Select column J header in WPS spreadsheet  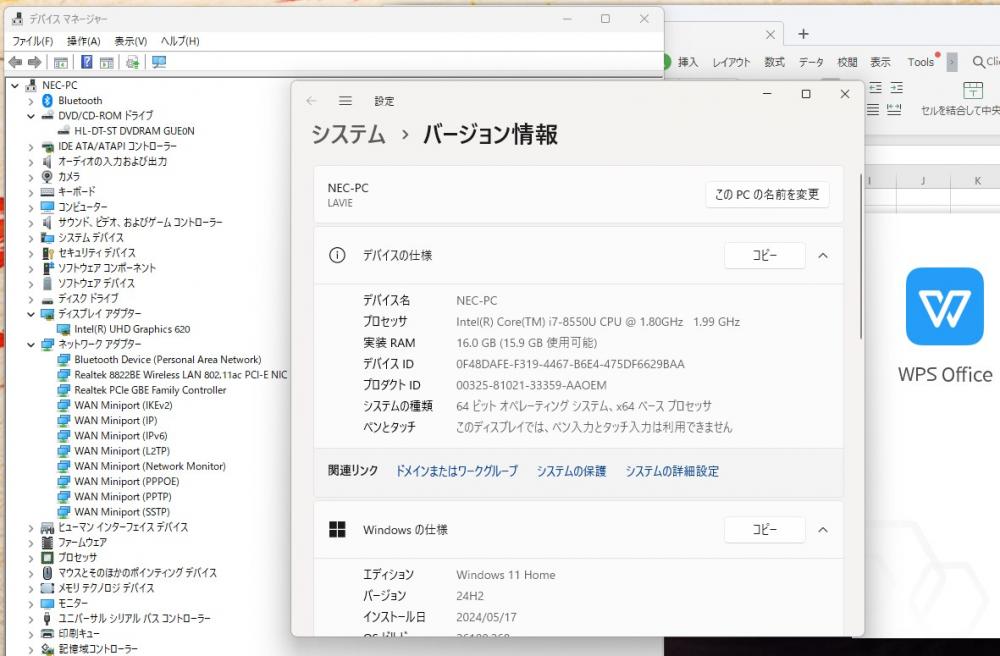click(x=923, y=181)
